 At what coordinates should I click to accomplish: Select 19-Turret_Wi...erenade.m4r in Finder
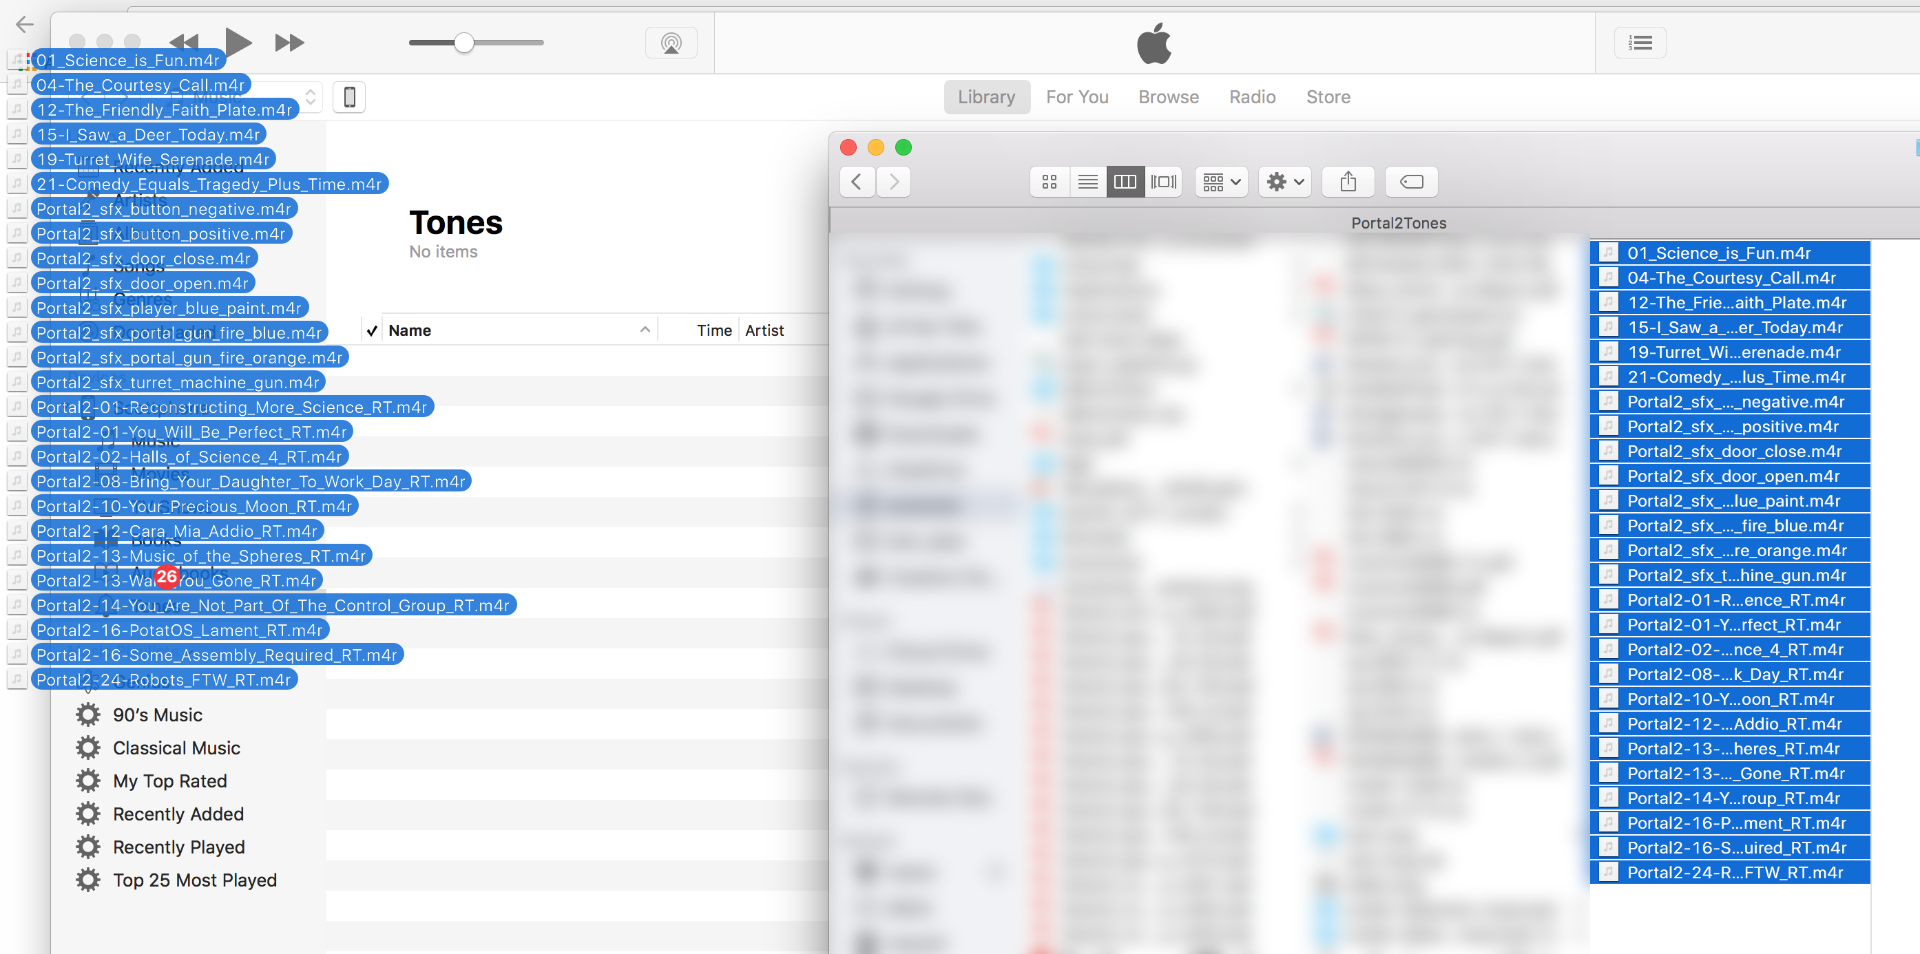(1730, 352)
